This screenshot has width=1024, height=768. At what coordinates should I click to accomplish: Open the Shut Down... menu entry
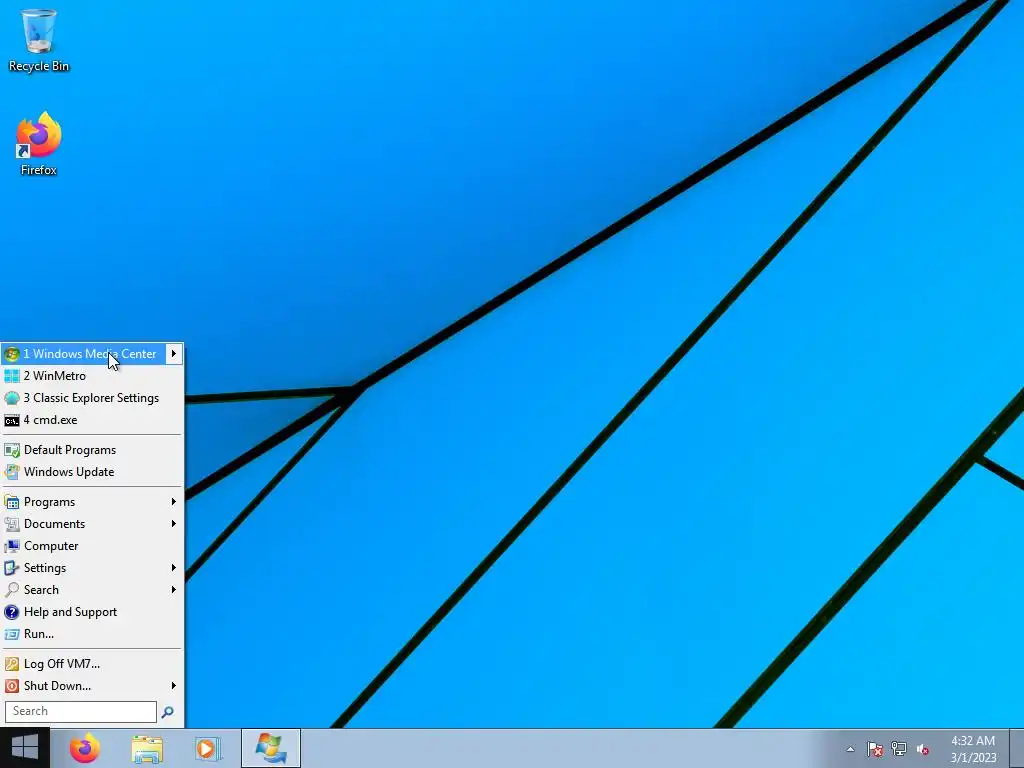pos(92,686)
